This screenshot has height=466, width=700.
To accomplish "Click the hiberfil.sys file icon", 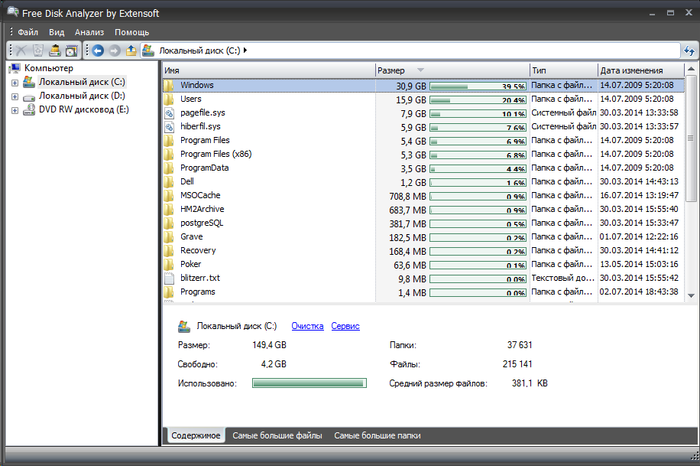I will [169, 127].
